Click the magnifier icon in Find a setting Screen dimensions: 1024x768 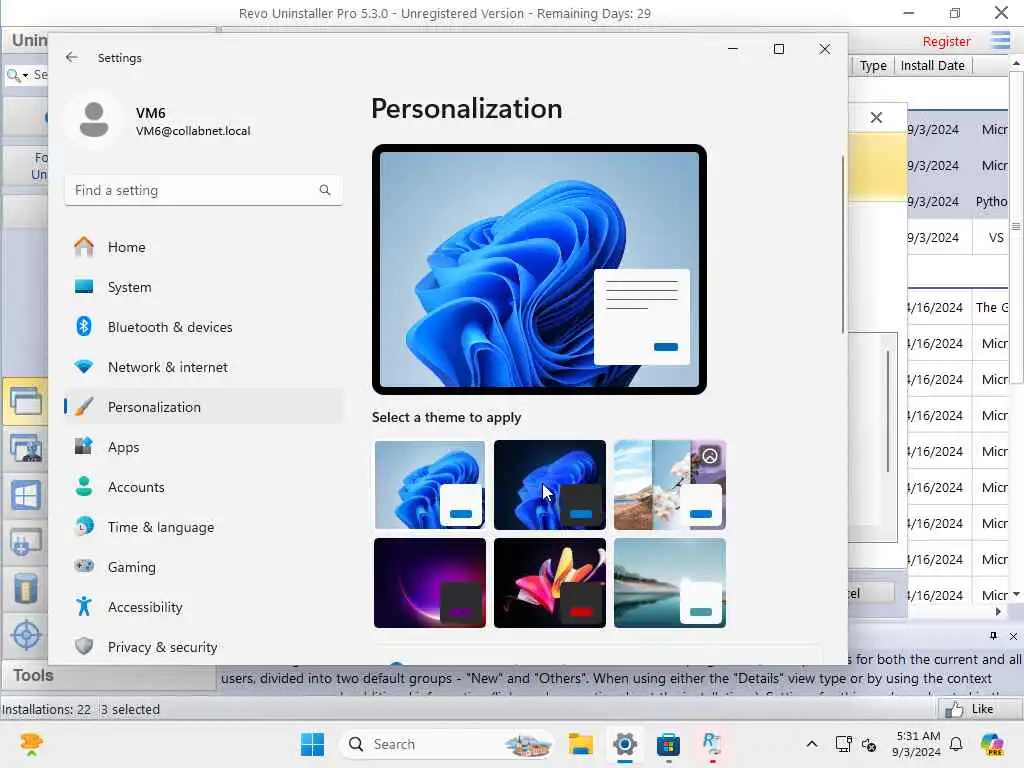click(x=325, y=190)
